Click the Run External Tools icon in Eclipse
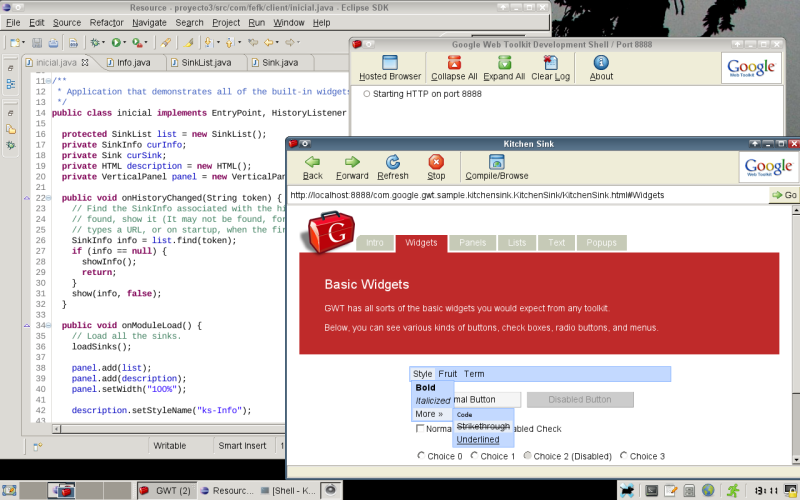 137,42
